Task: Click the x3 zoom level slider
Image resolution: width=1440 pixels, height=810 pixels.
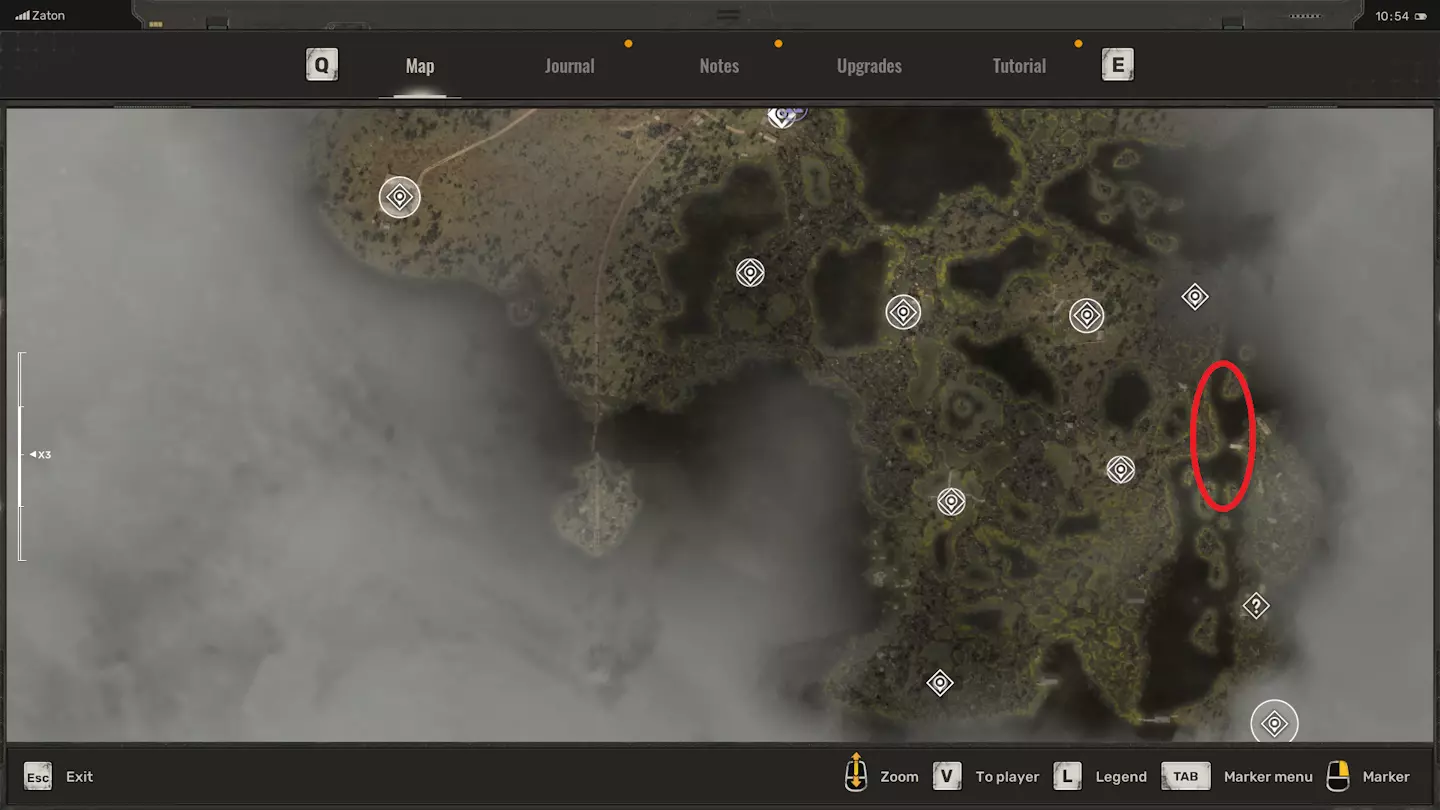Action: [x=22, y=455]
